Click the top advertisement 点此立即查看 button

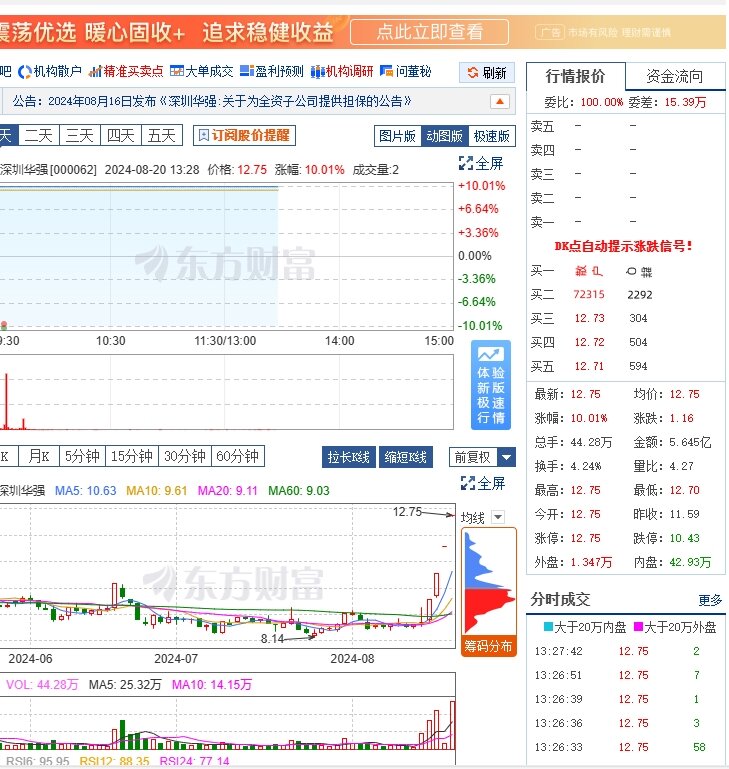coord(429,32)
